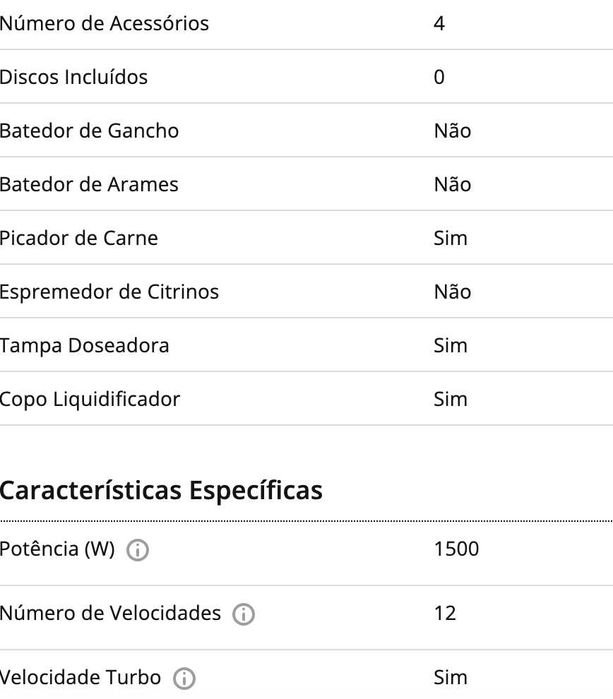
Task: Show info tooltip for Velocidade Turbo
Action: tap(184, 679)
